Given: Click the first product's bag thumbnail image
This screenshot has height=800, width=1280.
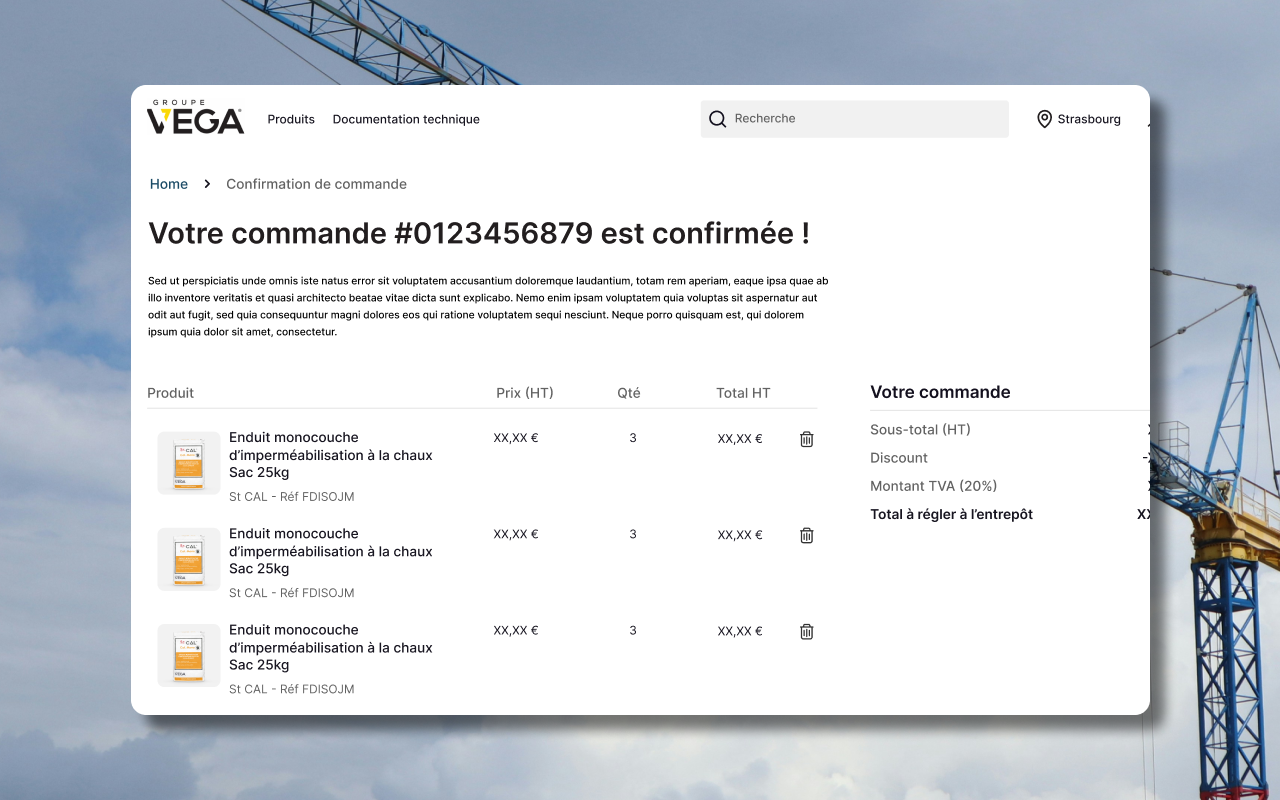Looking at the screenshot, I should tap(188, 462).
